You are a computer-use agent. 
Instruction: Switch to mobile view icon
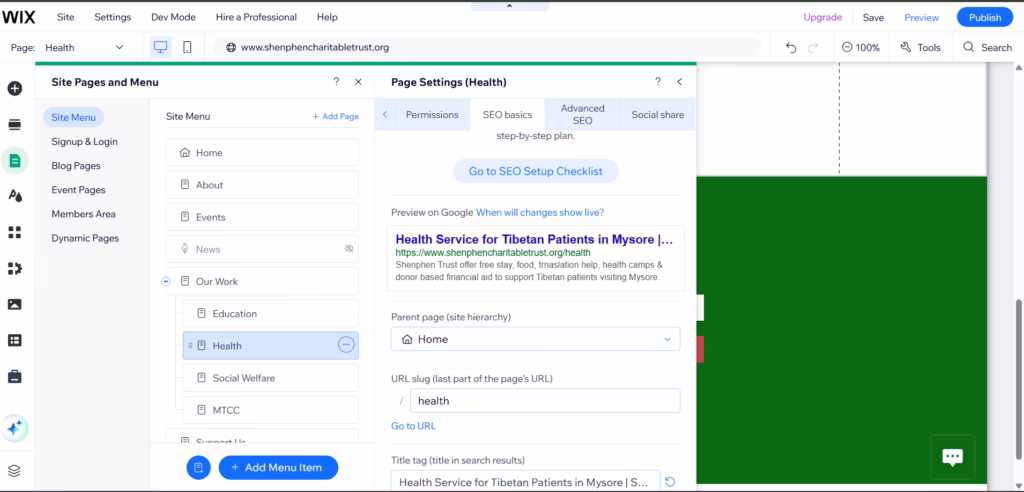click(187, 47)
